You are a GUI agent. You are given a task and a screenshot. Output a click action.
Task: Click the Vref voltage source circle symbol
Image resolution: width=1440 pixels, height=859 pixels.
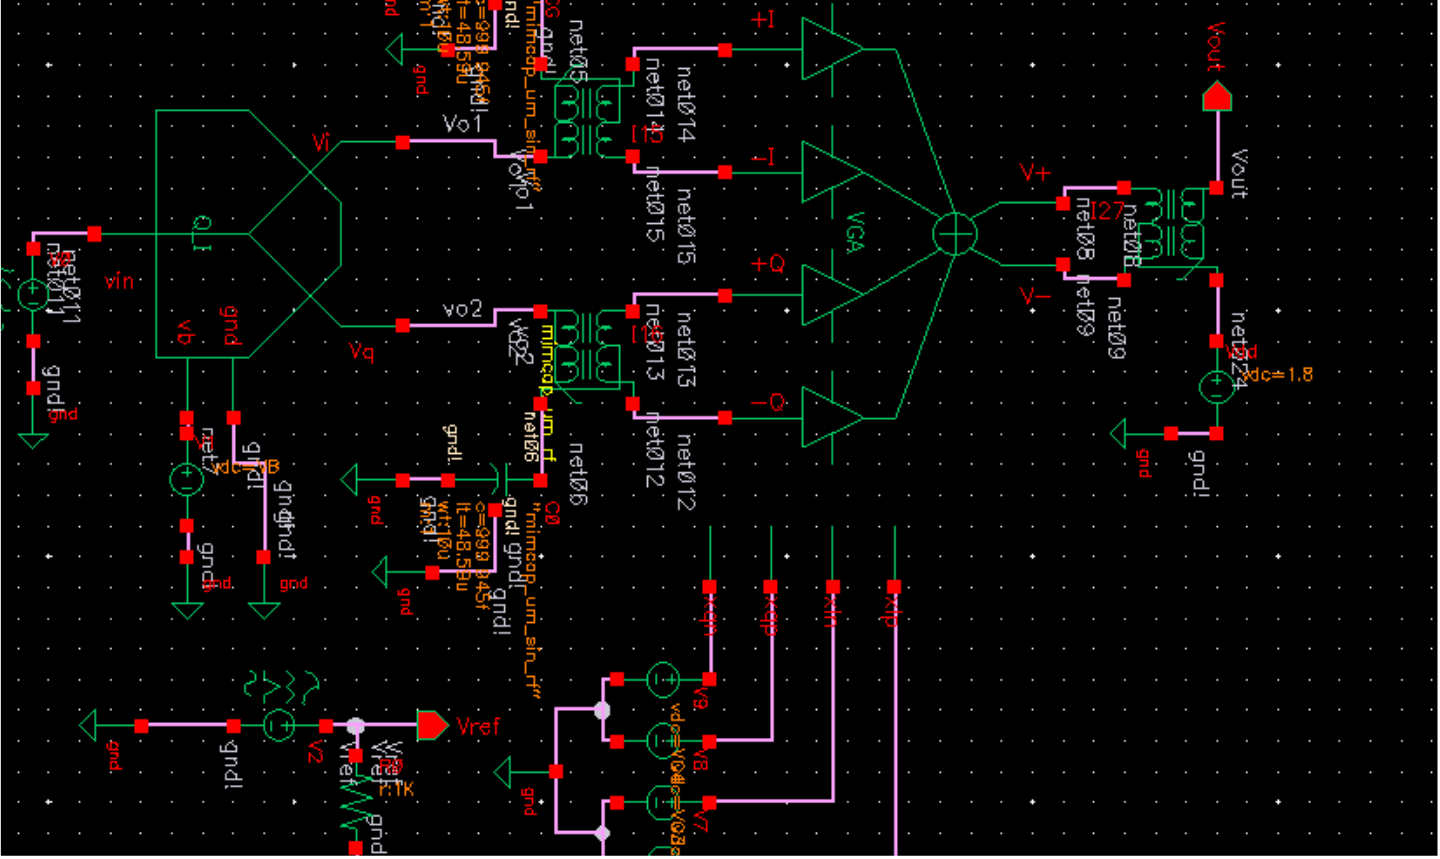(x=279, y=725)
